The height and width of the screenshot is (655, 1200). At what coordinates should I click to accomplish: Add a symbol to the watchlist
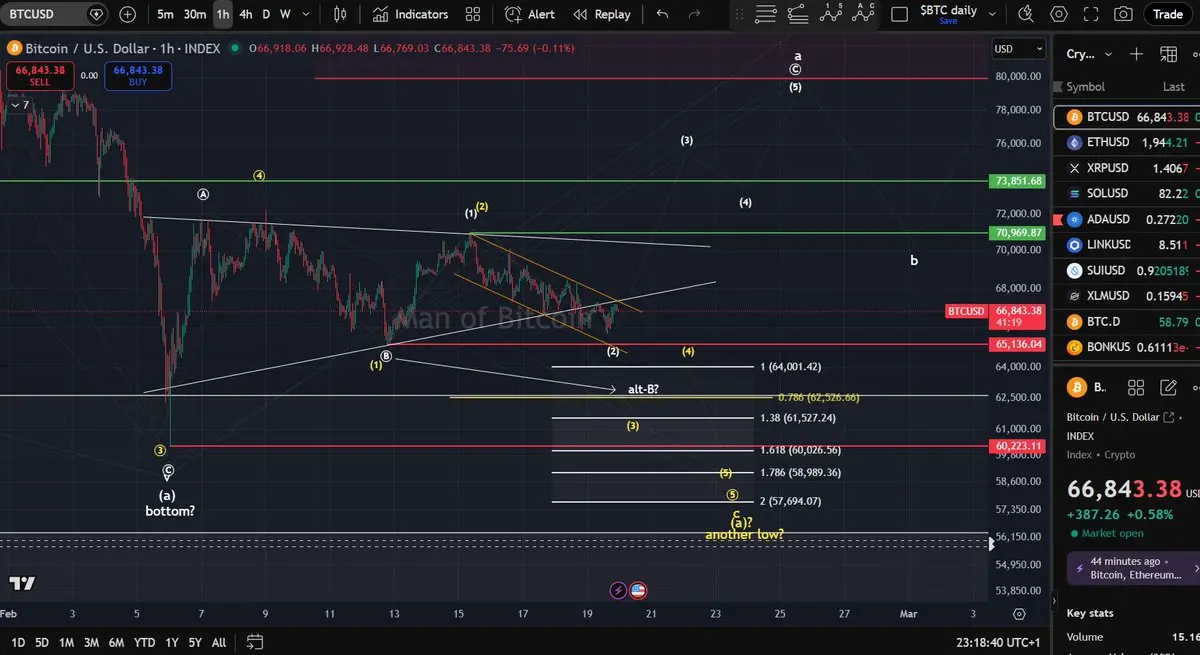point(1136,54)
